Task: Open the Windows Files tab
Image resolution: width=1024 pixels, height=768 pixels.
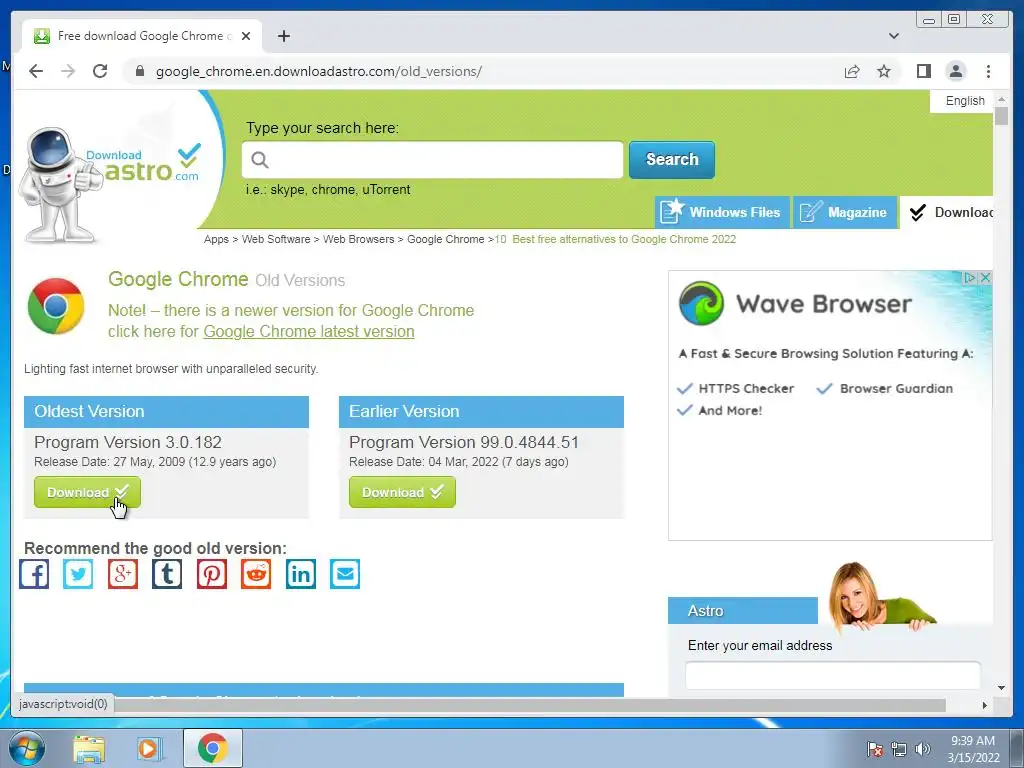Action: pos(722,212)
